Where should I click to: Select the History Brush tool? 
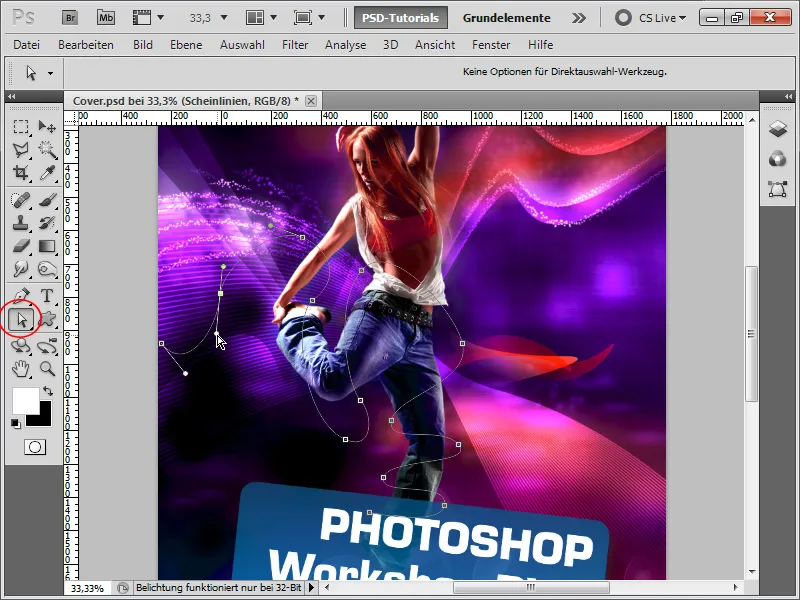tap(47, 223)
